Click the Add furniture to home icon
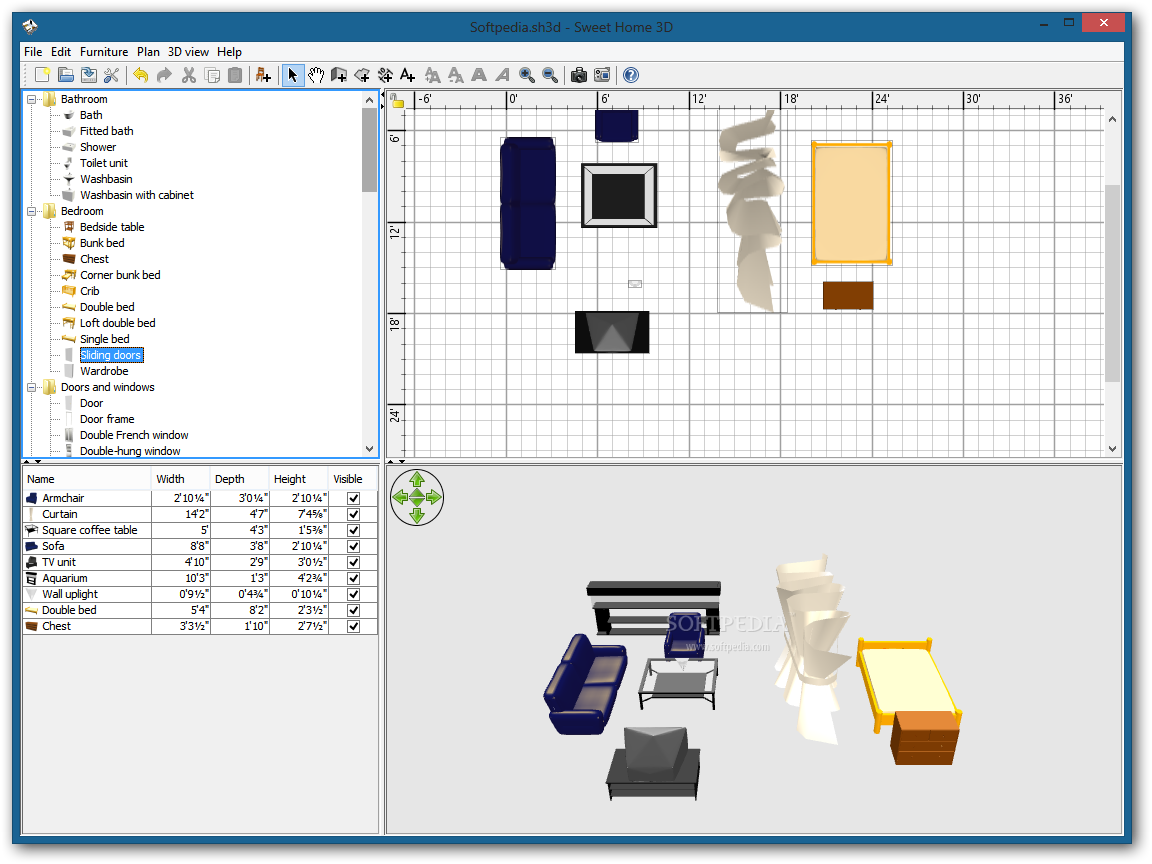Image resolution: width=1152 pixels, height=864 pixels. 263,75
